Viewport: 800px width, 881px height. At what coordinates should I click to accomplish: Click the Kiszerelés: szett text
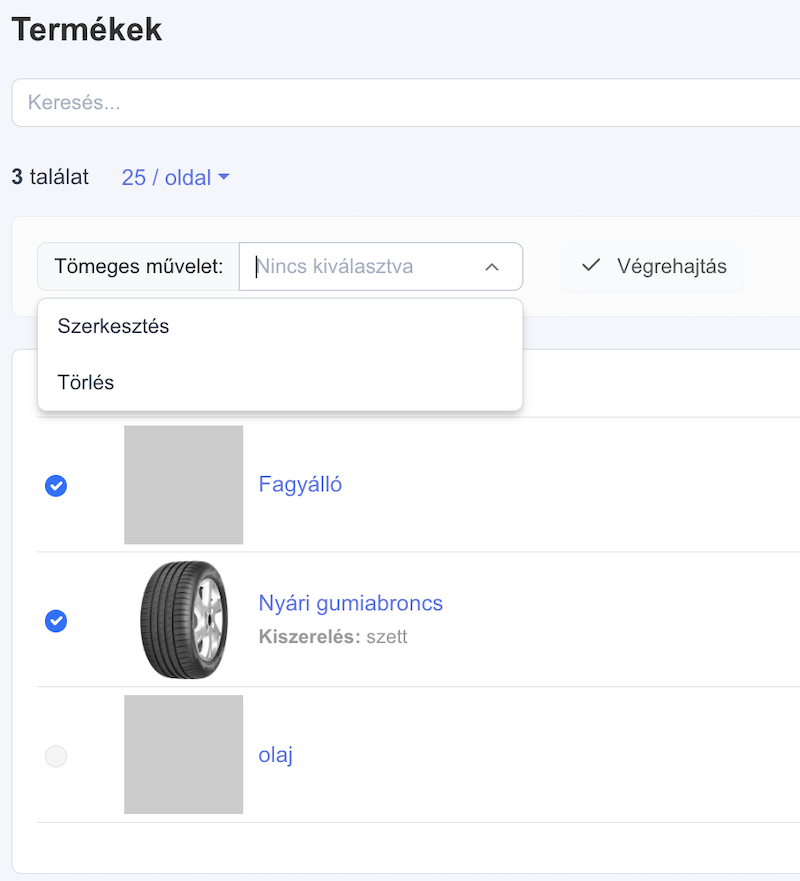(x=333, y=637)
